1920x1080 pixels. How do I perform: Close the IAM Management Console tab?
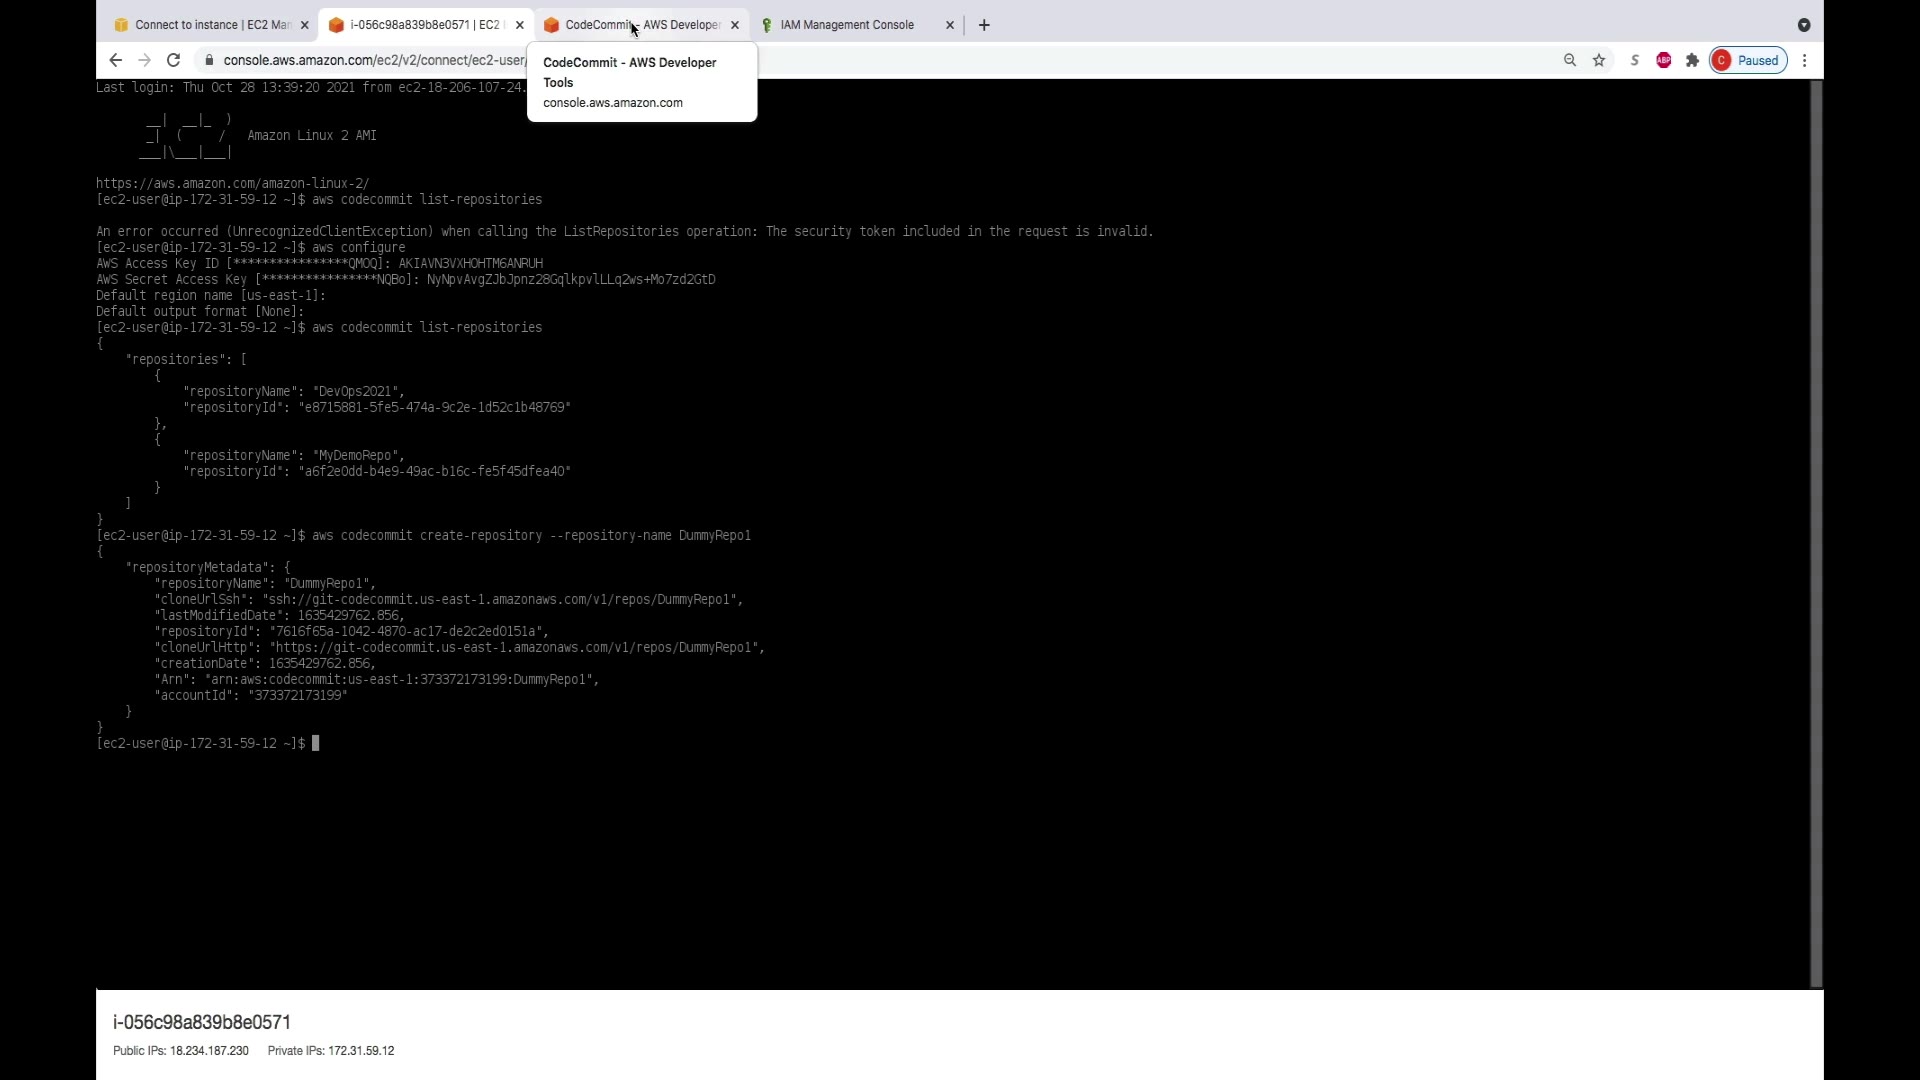point(950,25)
